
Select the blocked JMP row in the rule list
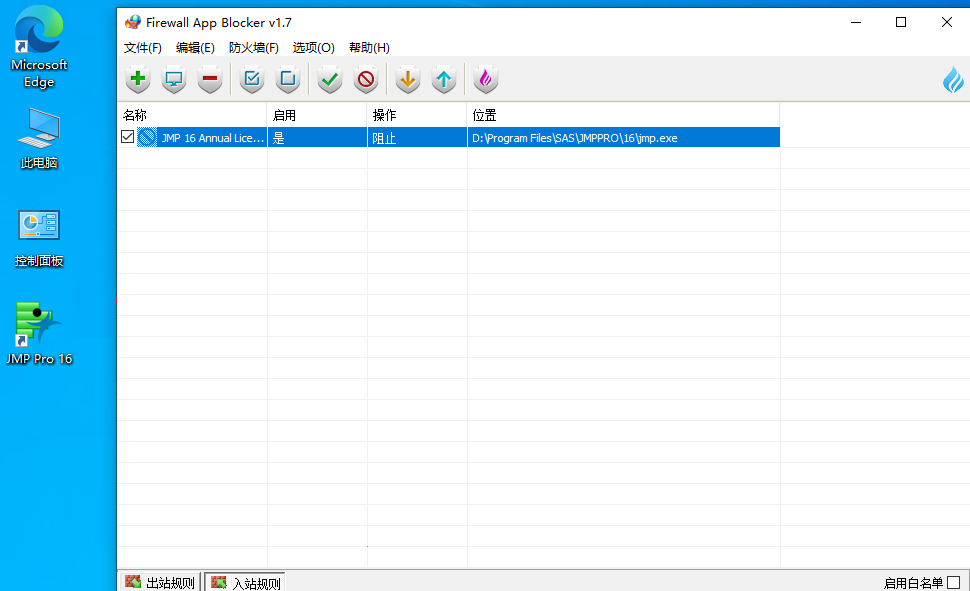400,136
